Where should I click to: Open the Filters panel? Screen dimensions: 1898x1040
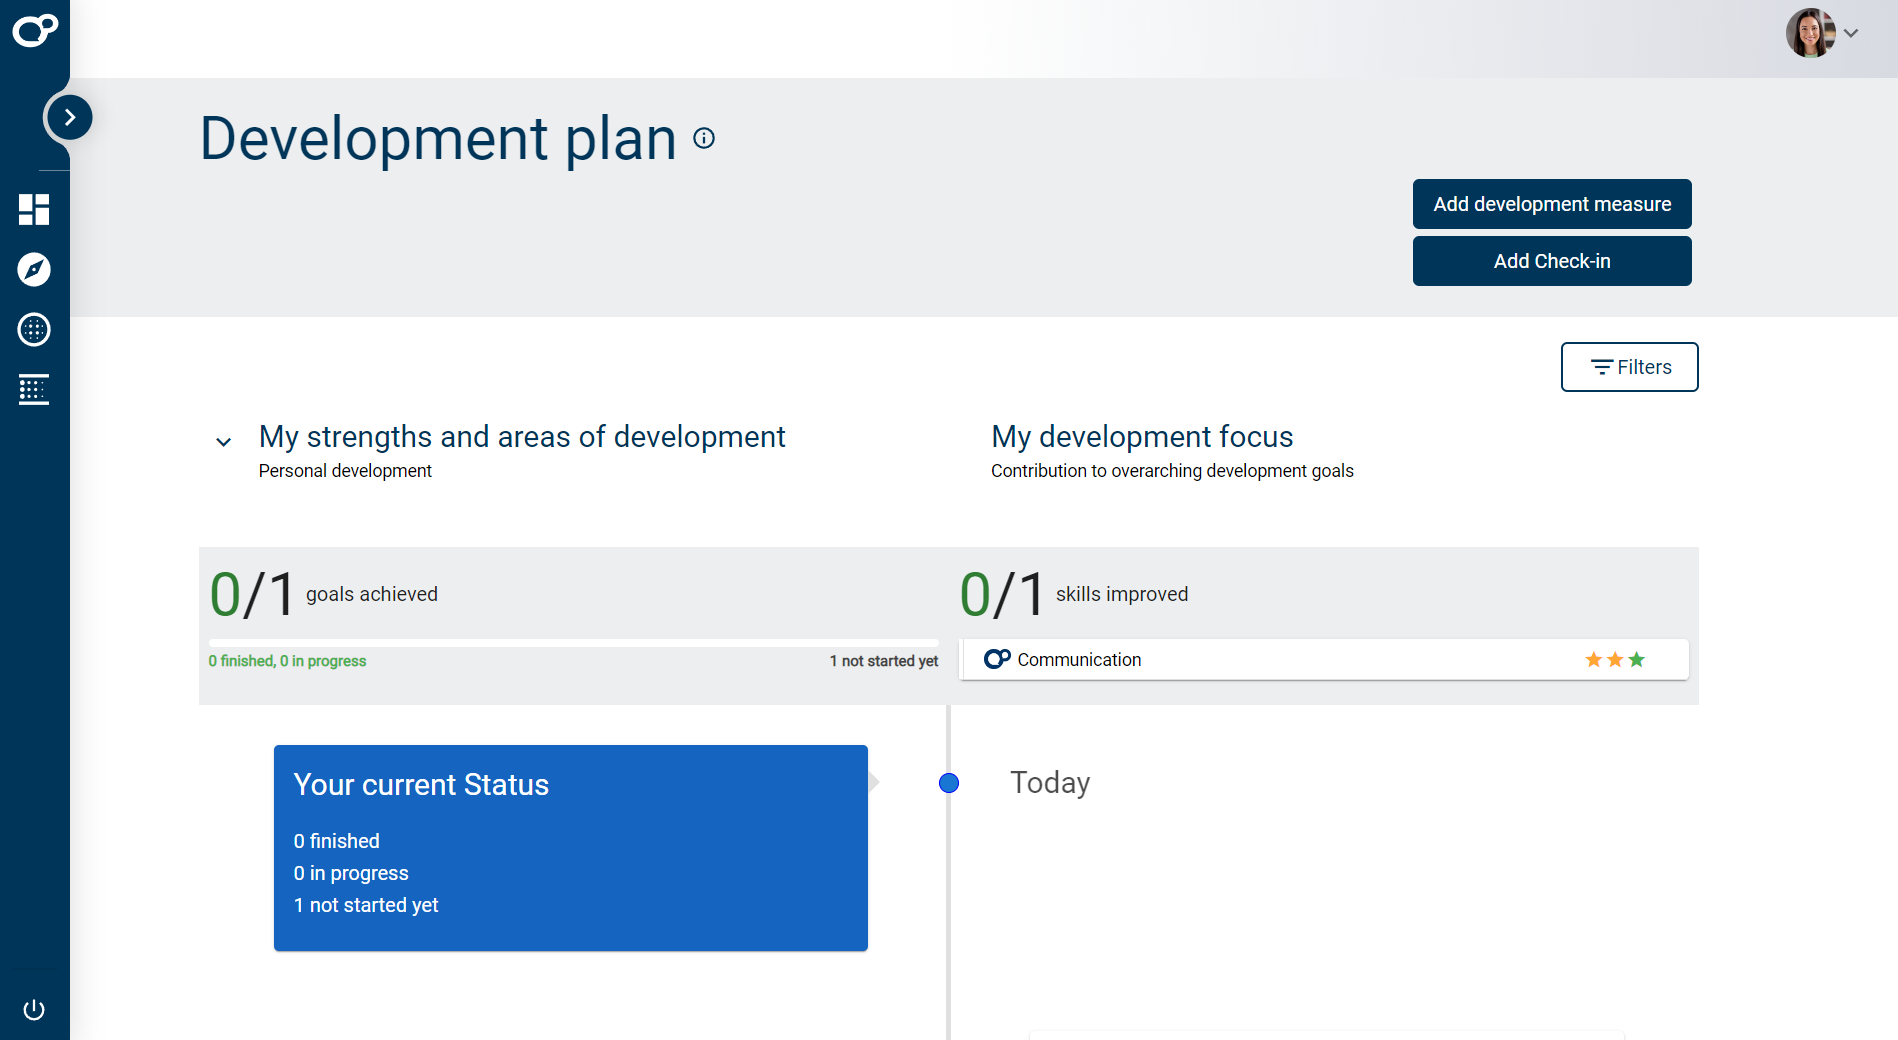click(1629, 367)
